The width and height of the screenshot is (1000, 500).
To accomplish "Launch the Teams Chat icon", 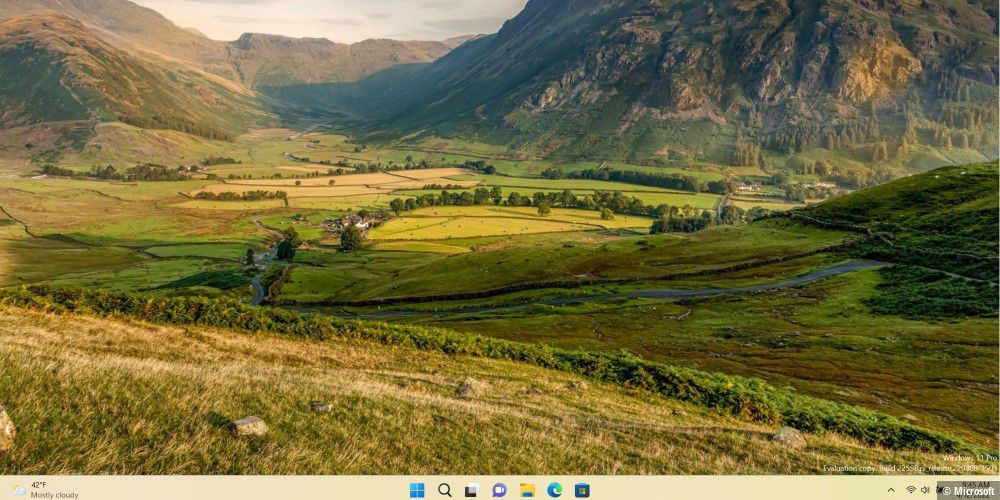I will click(x=499, y=490).
